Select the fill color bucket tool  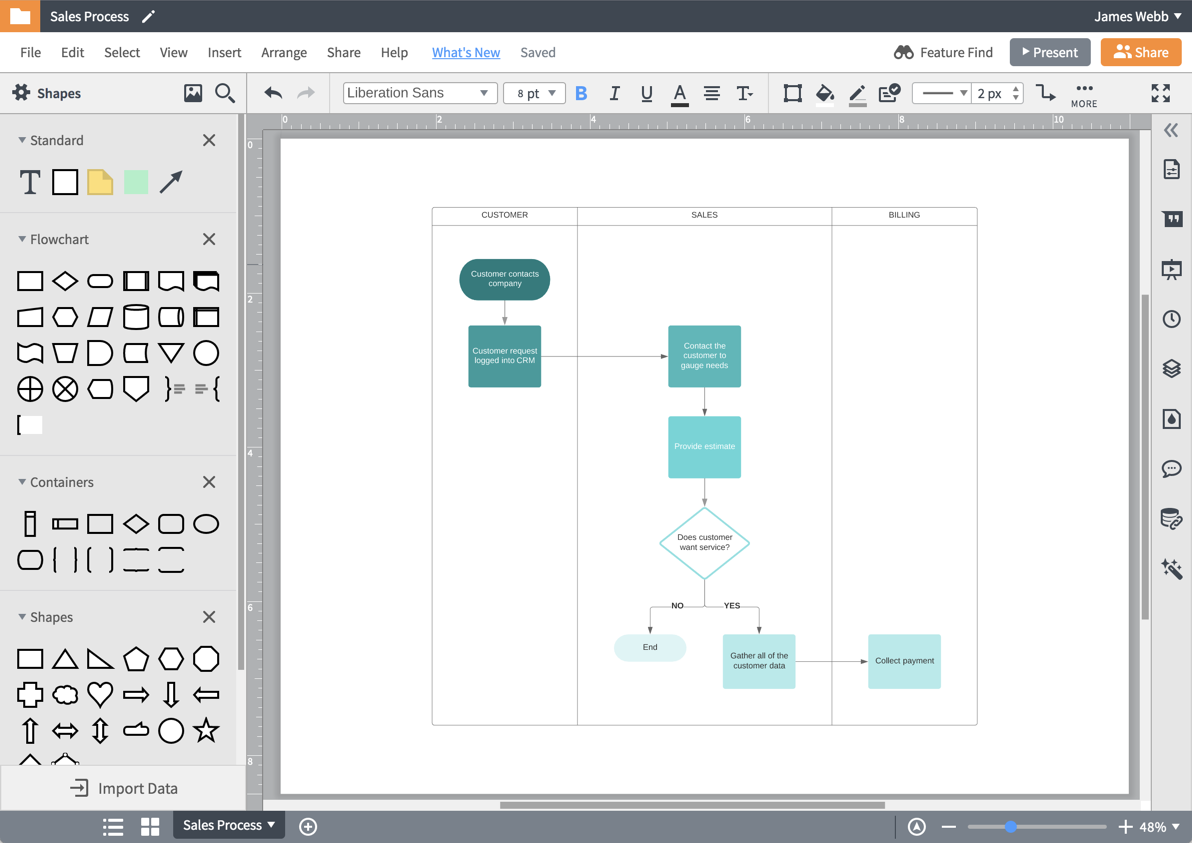click(825, 93)
